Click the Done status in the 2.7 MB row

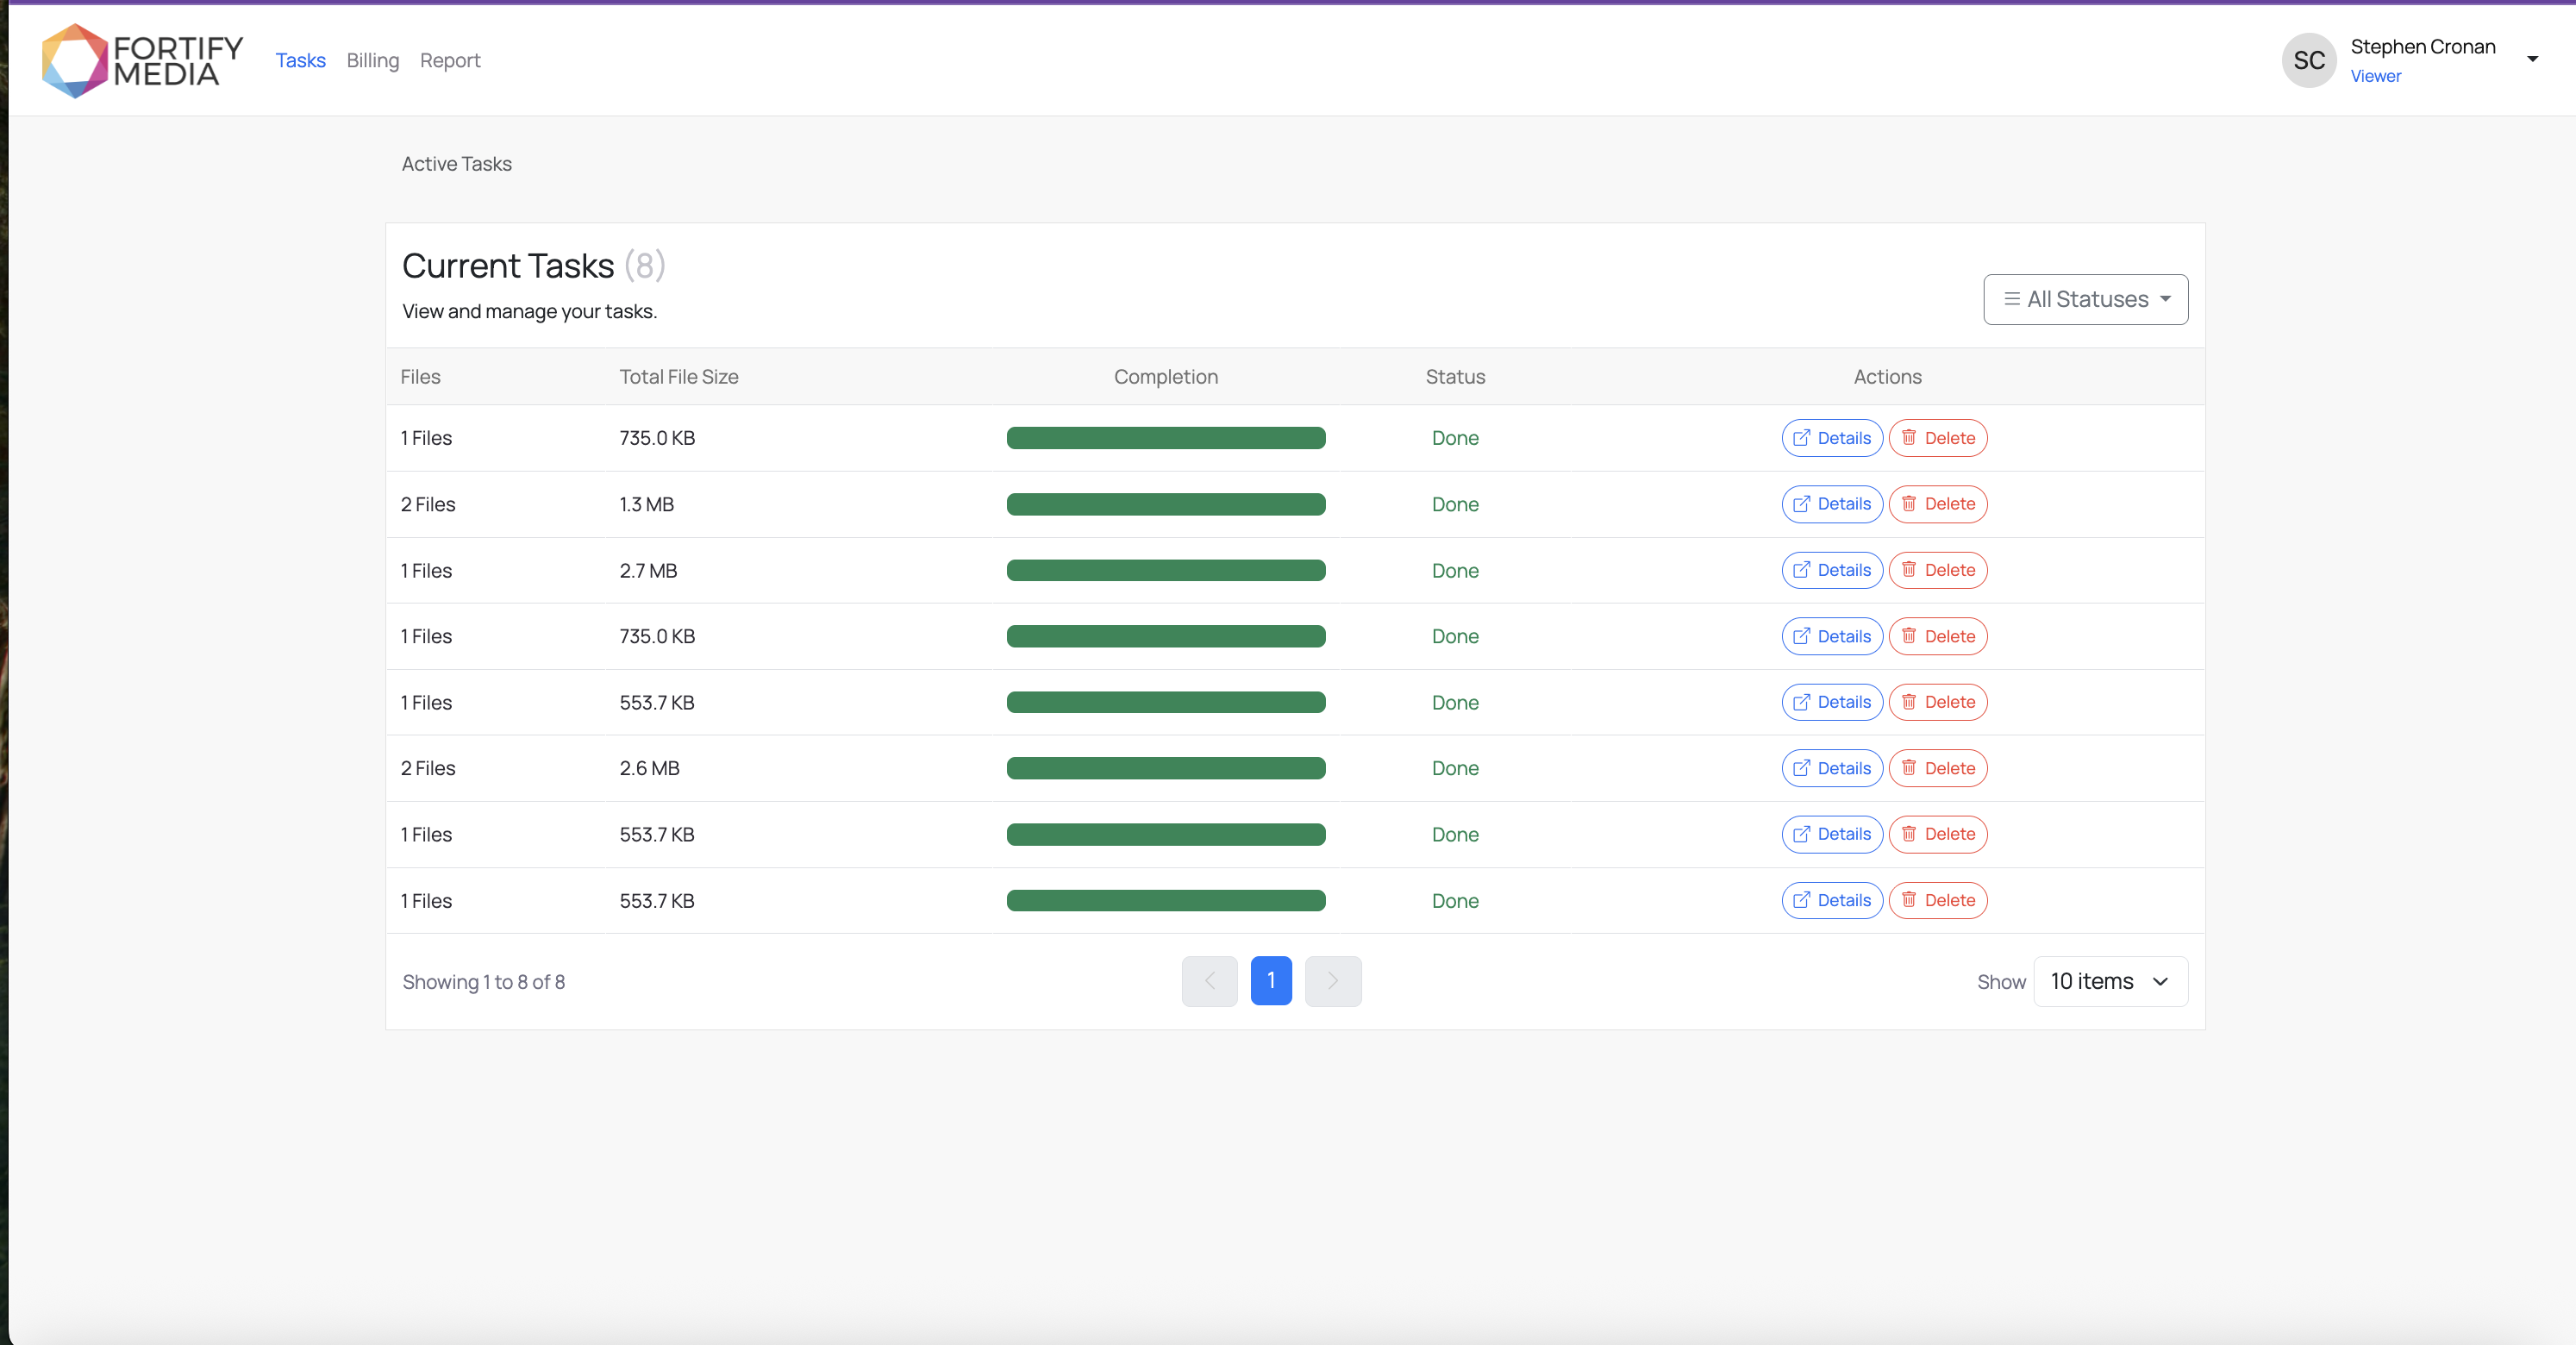tap(1455, 570)
